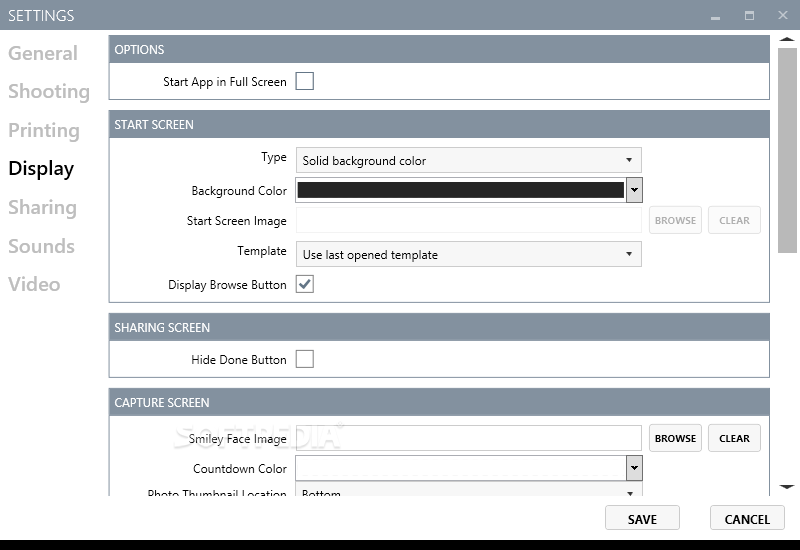Image resolution: width=800 pixels, height=550 pixels.
Task: Click the Sharing Screen section header
Action: (439, 328)
